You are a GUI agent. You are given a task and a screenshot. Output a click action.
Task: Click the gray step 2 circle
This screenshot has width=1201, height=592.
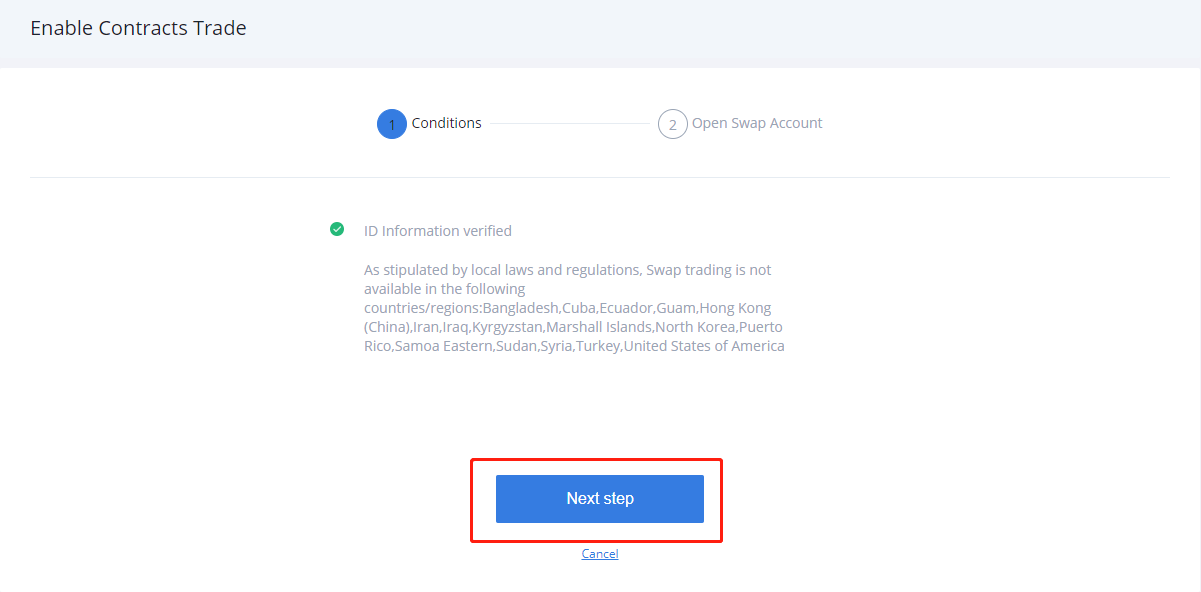tap(673, 124)
